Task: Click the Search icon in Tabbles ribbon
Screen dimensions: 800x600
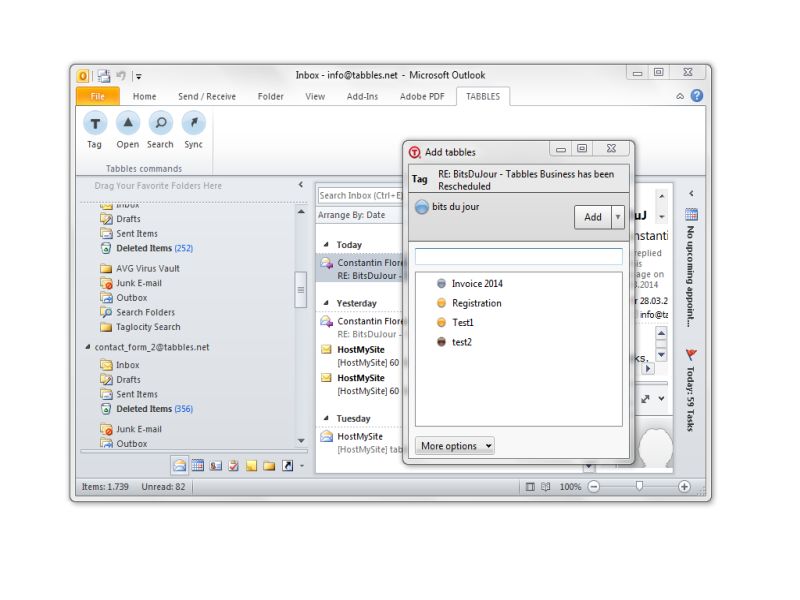Action: click(161, 123)
